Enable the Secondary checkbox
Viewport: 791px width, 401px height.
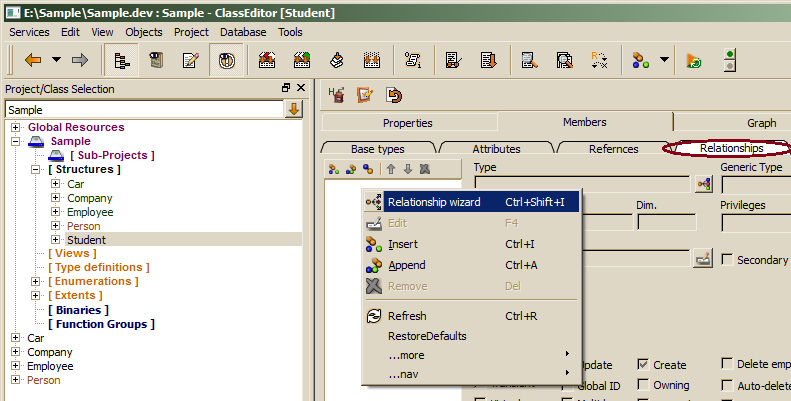[x=728, y=260]
